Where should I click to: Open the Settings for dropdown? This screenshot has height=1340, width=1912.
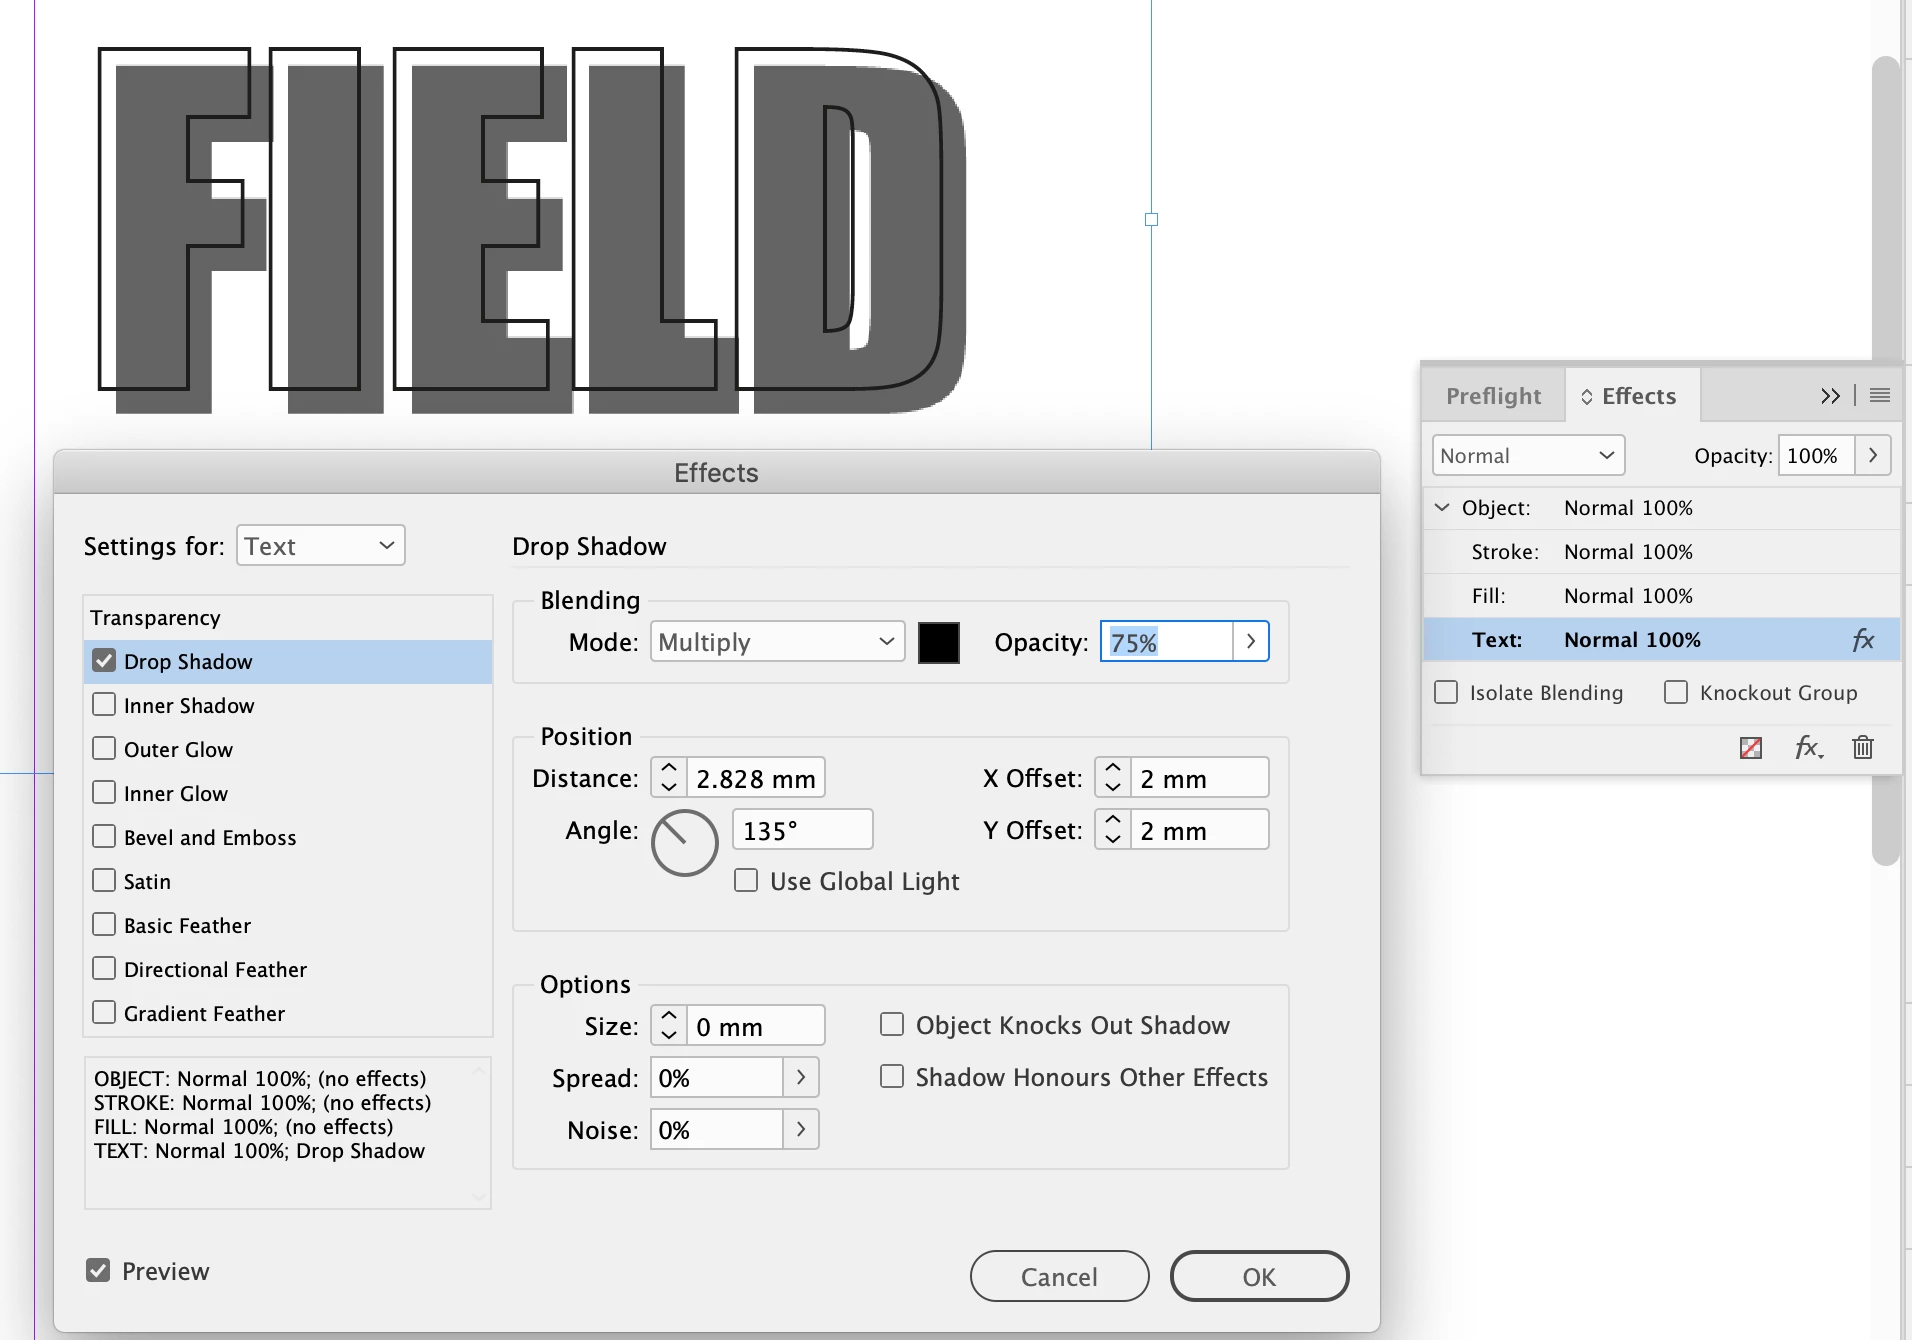[x=321, y=546]
